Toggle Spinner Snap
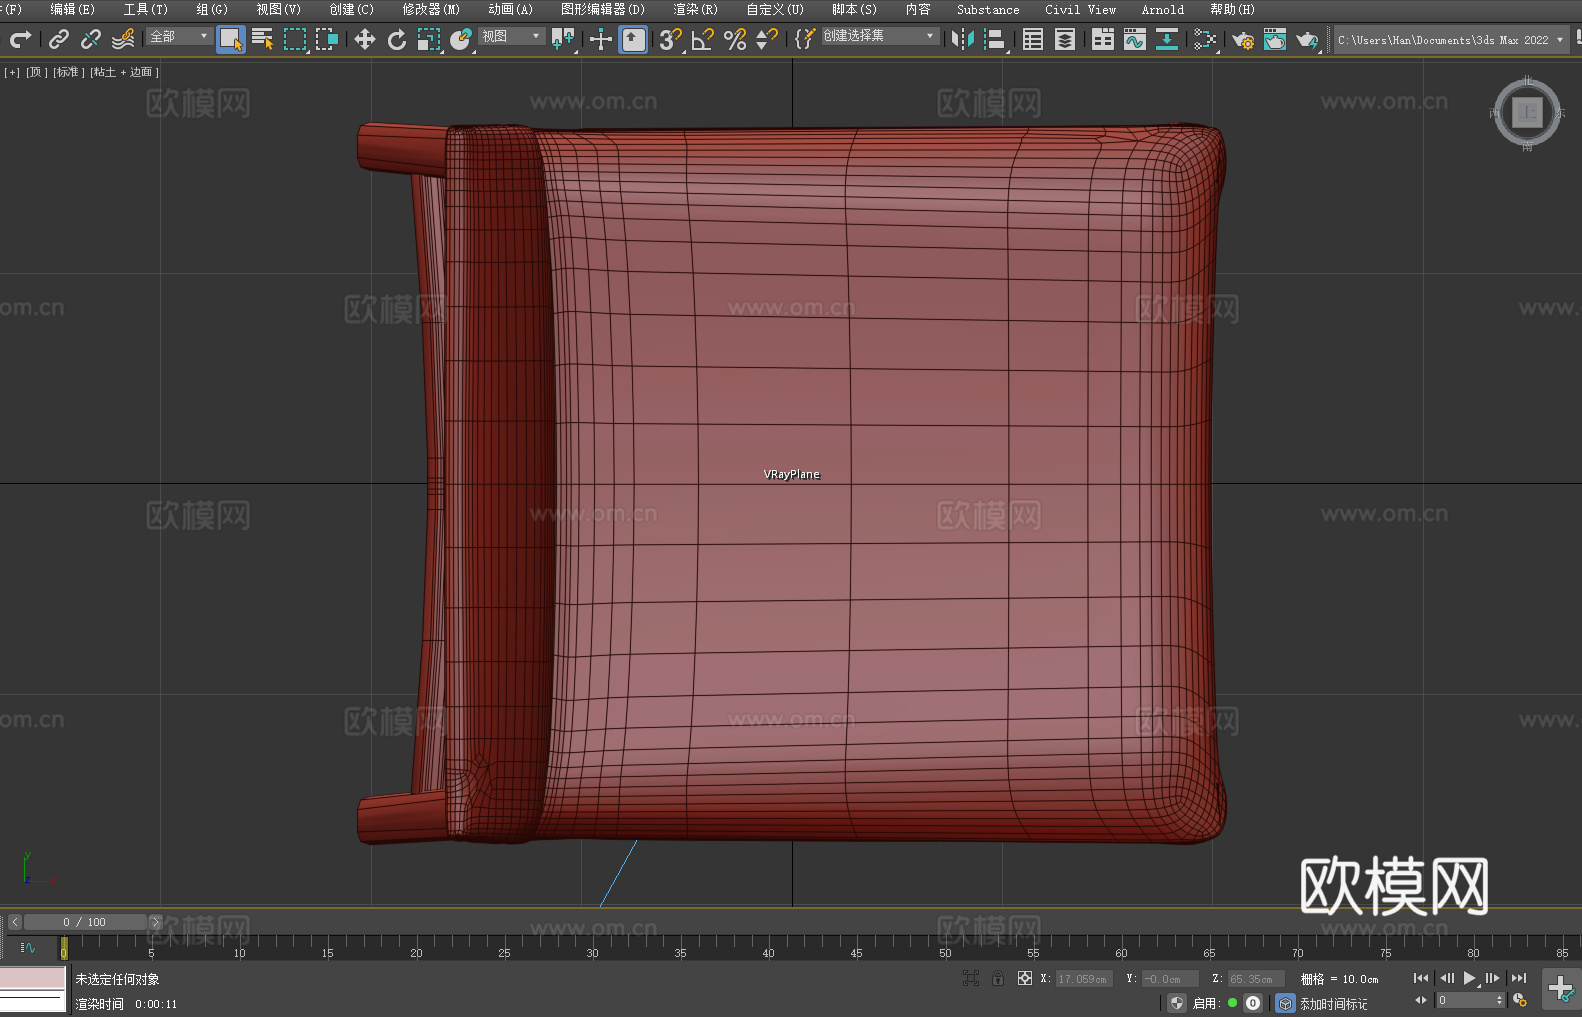Image resolution: width=1582 pixels, height=1017 pixels. [x=767, y=39]
